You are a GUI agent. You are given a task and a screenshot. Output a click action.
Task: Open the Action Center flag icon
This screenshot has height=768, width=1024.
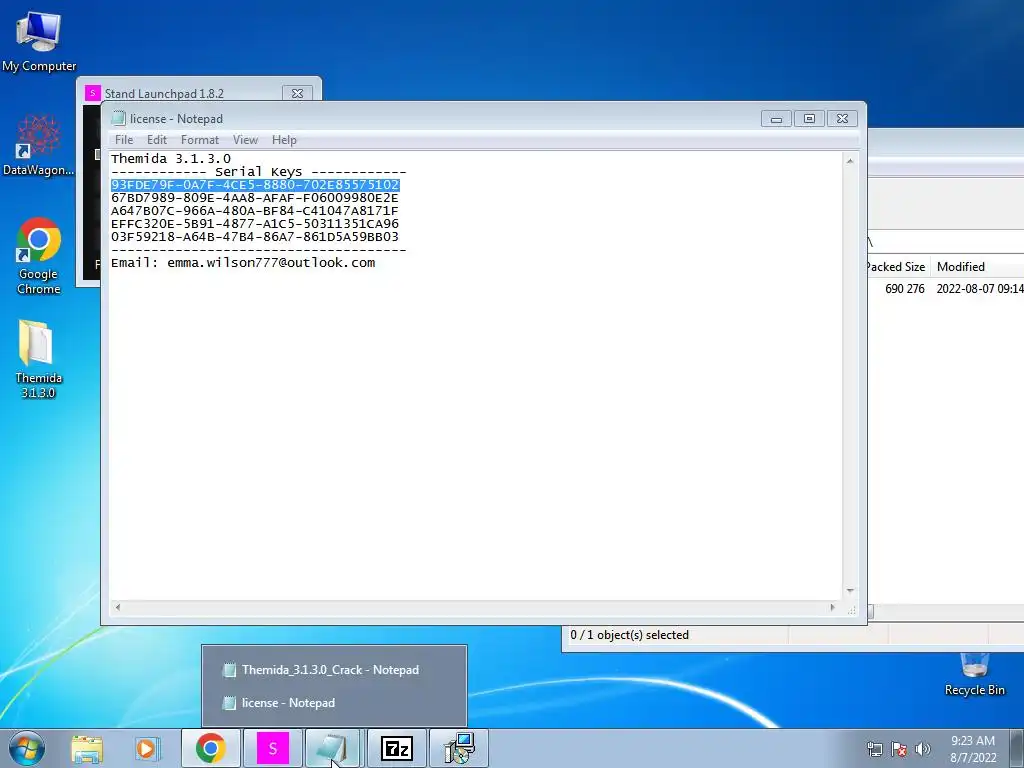[x=899, y=749]
